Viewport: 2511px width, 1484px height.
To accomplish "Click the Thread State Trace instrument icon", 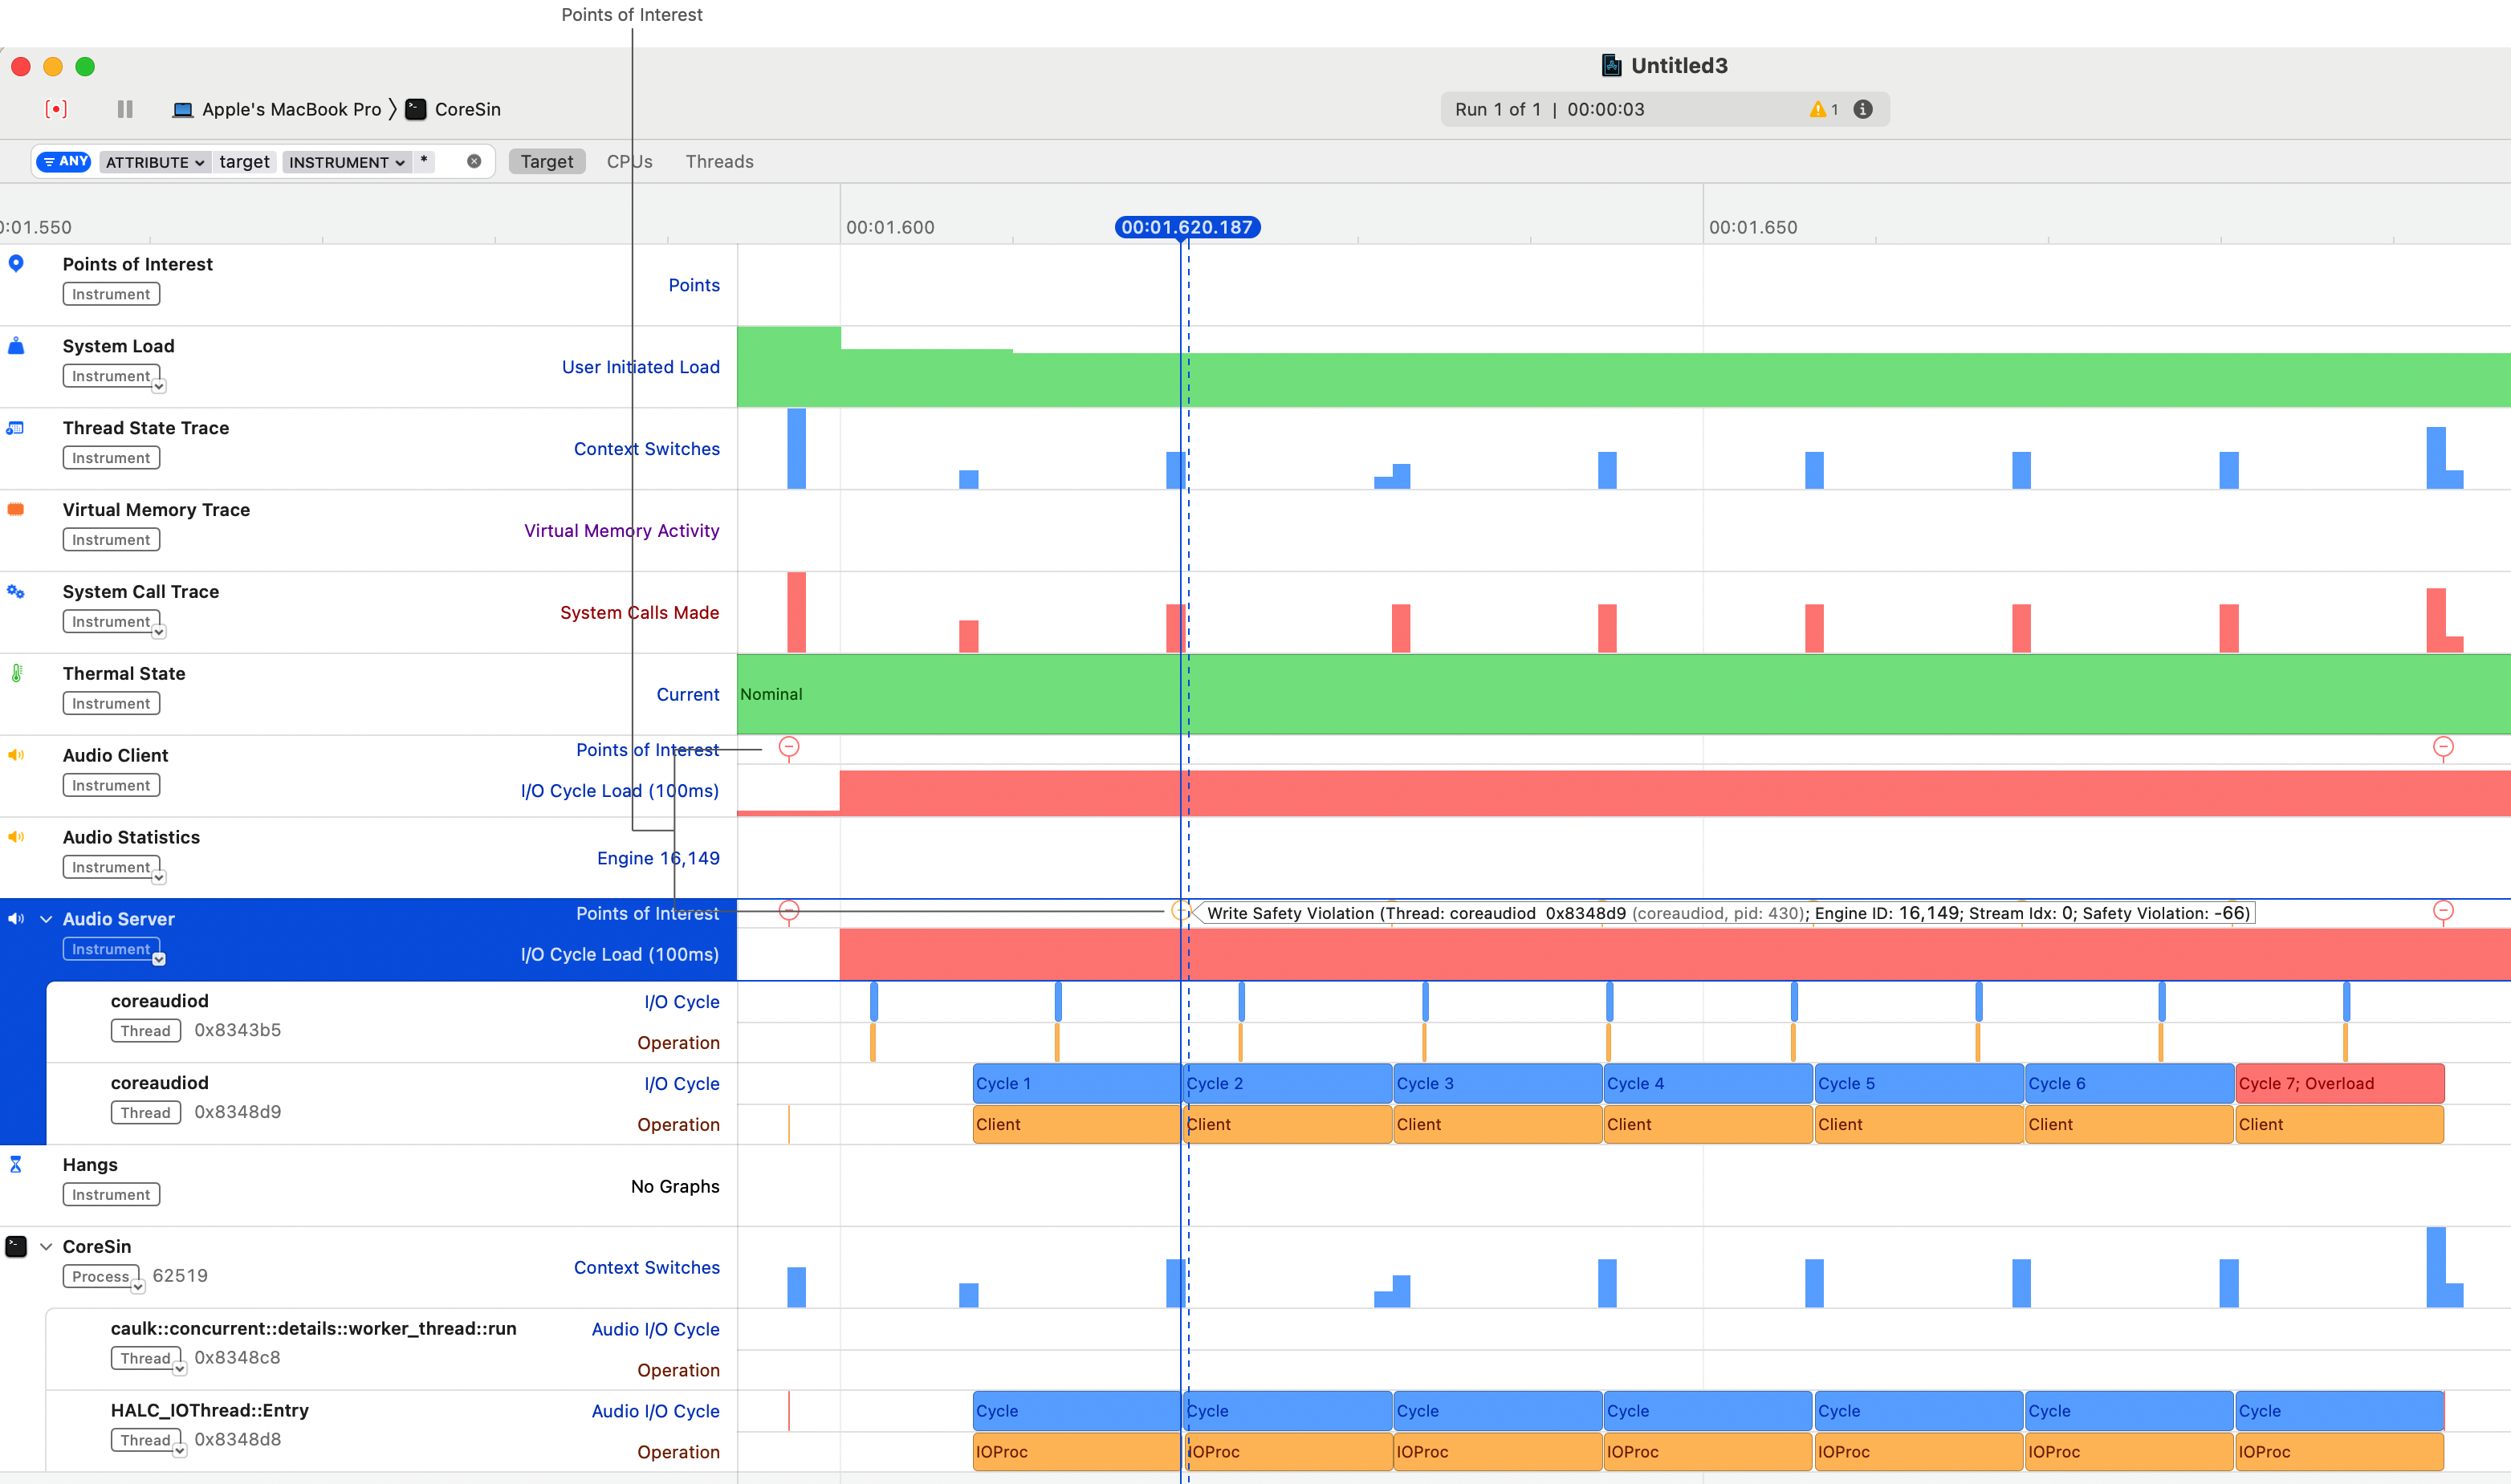I will (x=16, y=427).
